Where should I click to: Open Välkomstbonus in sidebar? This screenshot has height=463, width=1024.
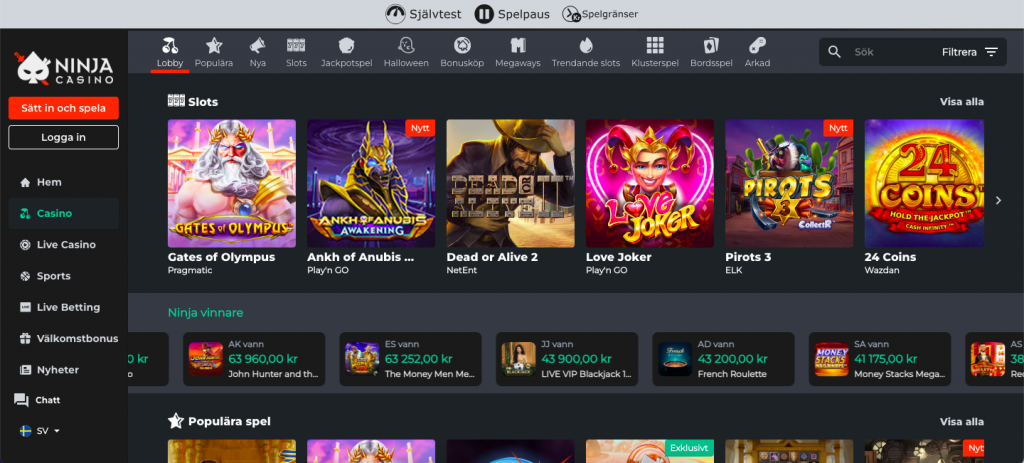click(x=63, y=339)
